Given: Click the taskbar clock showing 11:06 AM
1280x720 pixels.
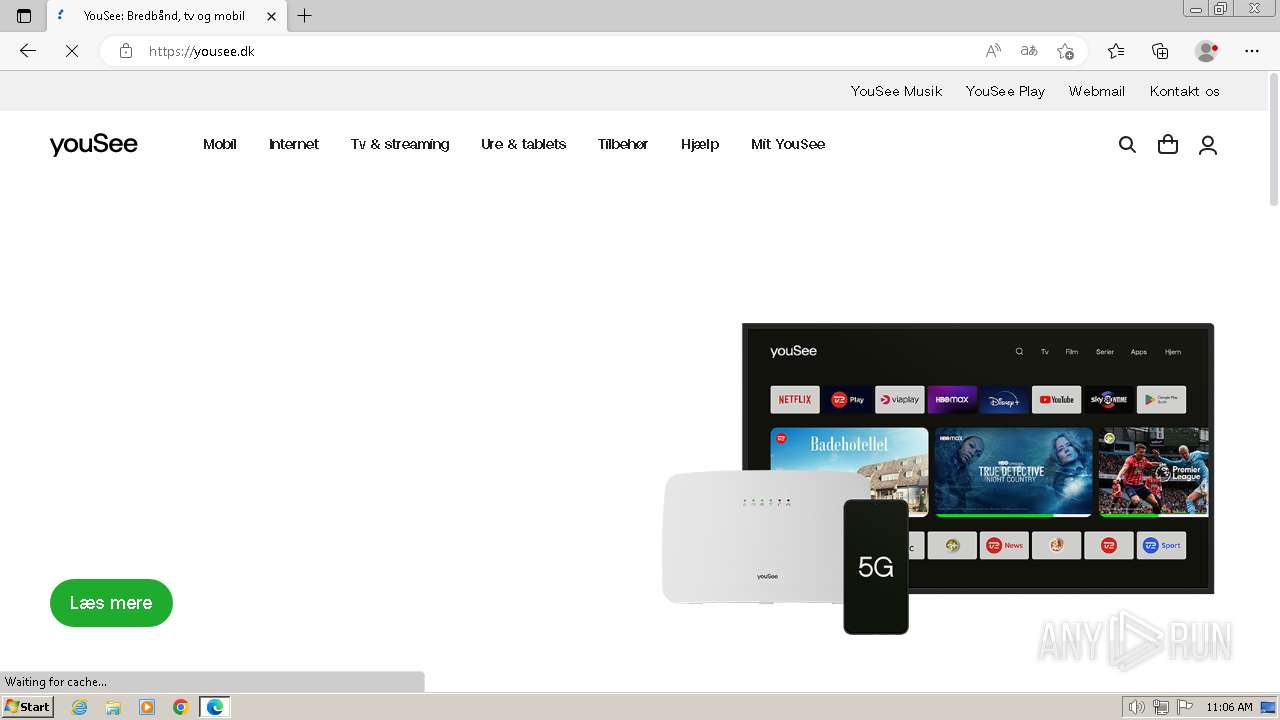Looking at the screenshot, I should point(1229,707).
